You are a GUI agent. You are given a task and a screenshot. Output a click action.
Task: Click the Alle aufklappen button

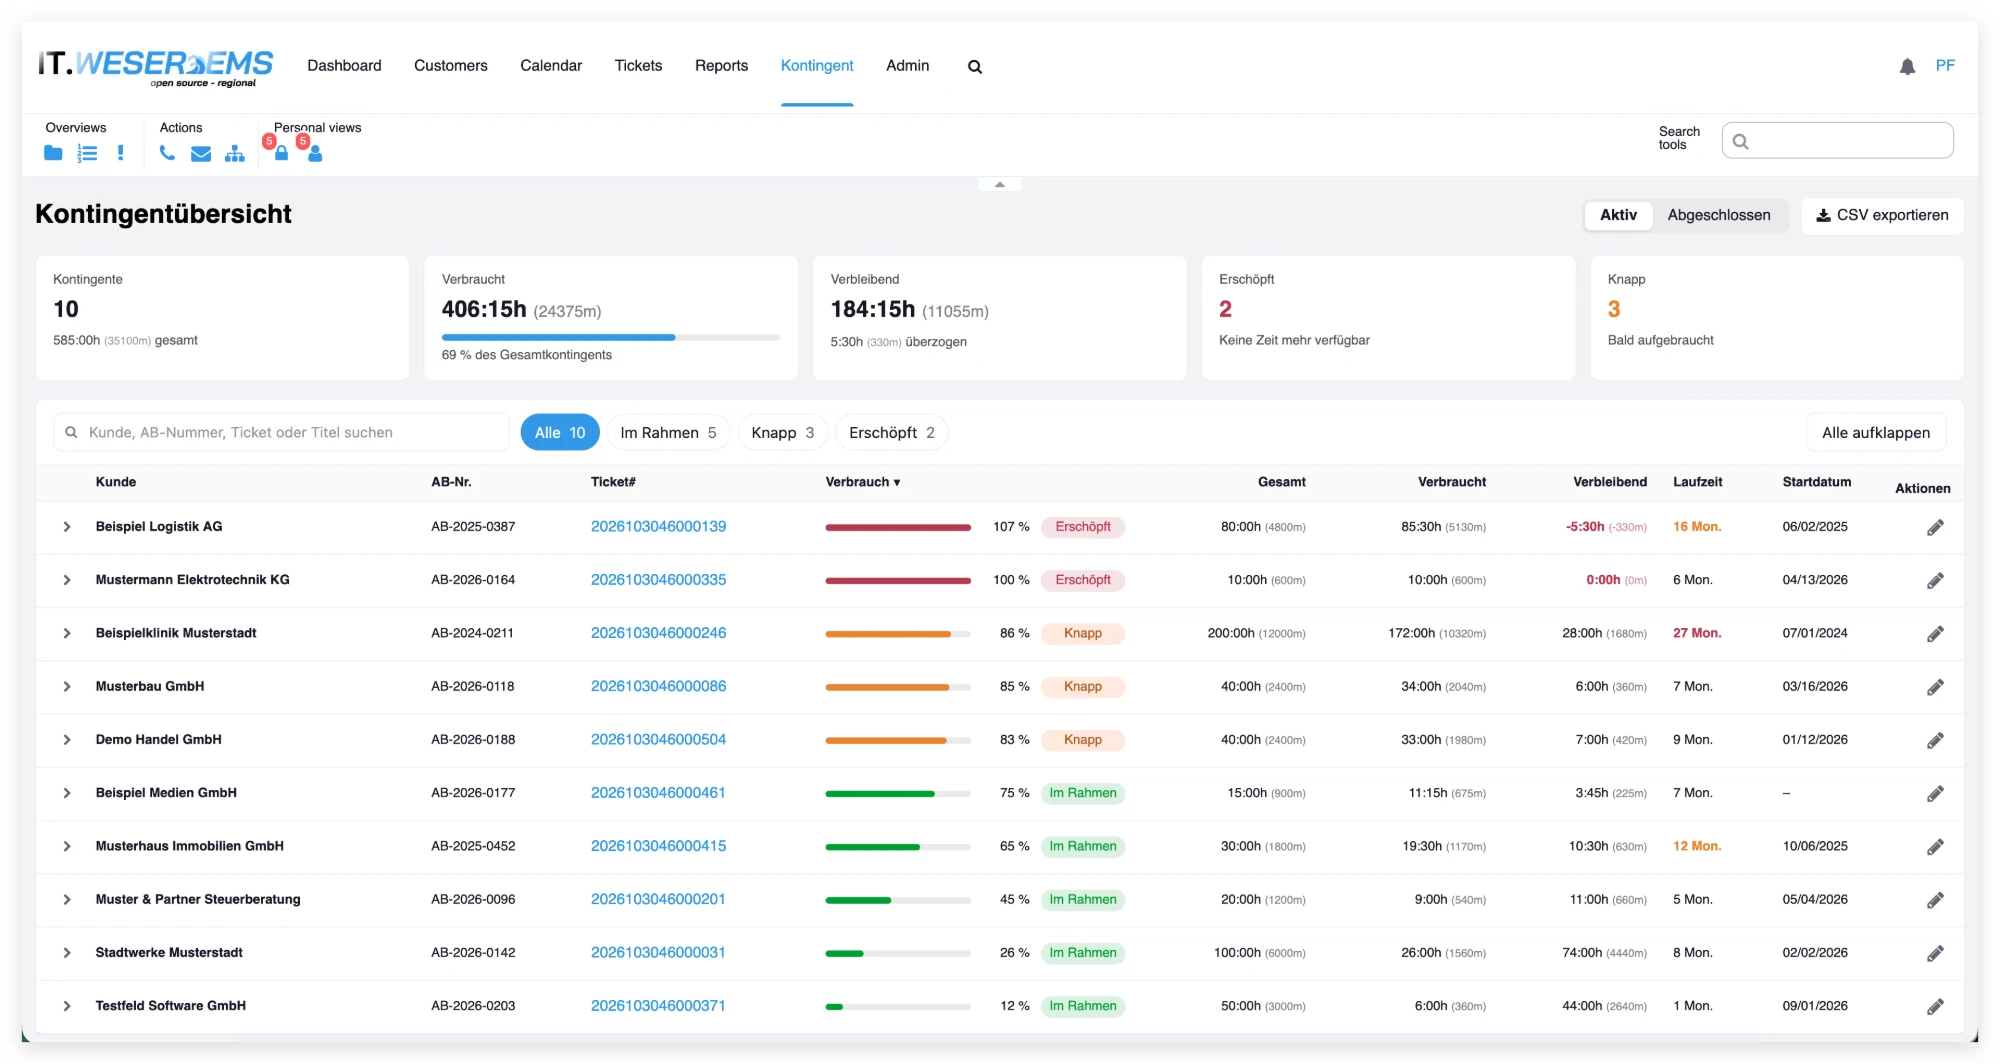1876,432
